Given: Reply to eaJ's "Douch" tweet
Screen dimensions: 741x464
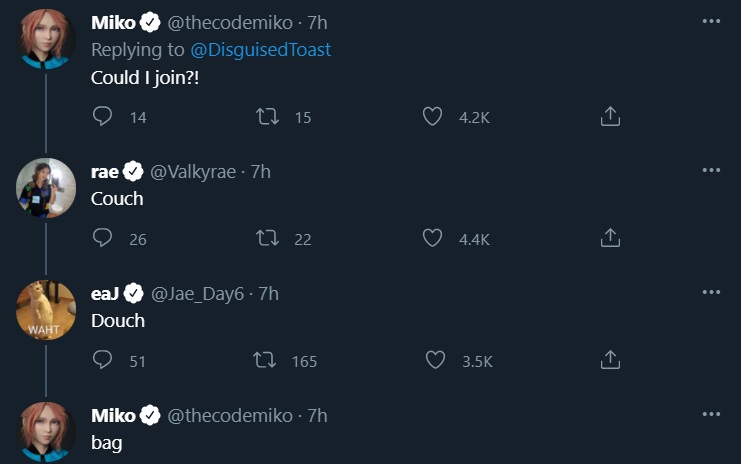Looking at the screenshot, I should click(x=102, y=360).
